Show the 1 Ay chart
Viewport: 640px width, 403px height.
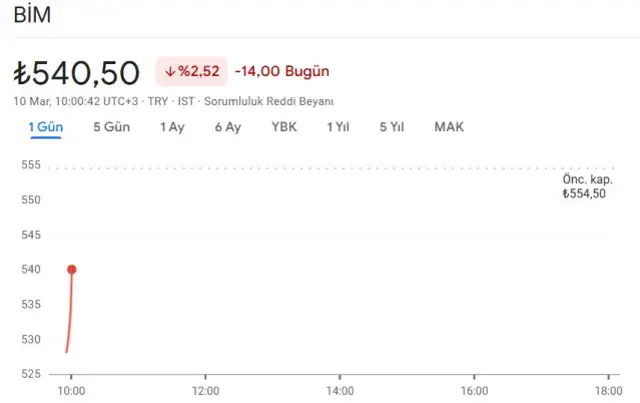click(172, 127)
